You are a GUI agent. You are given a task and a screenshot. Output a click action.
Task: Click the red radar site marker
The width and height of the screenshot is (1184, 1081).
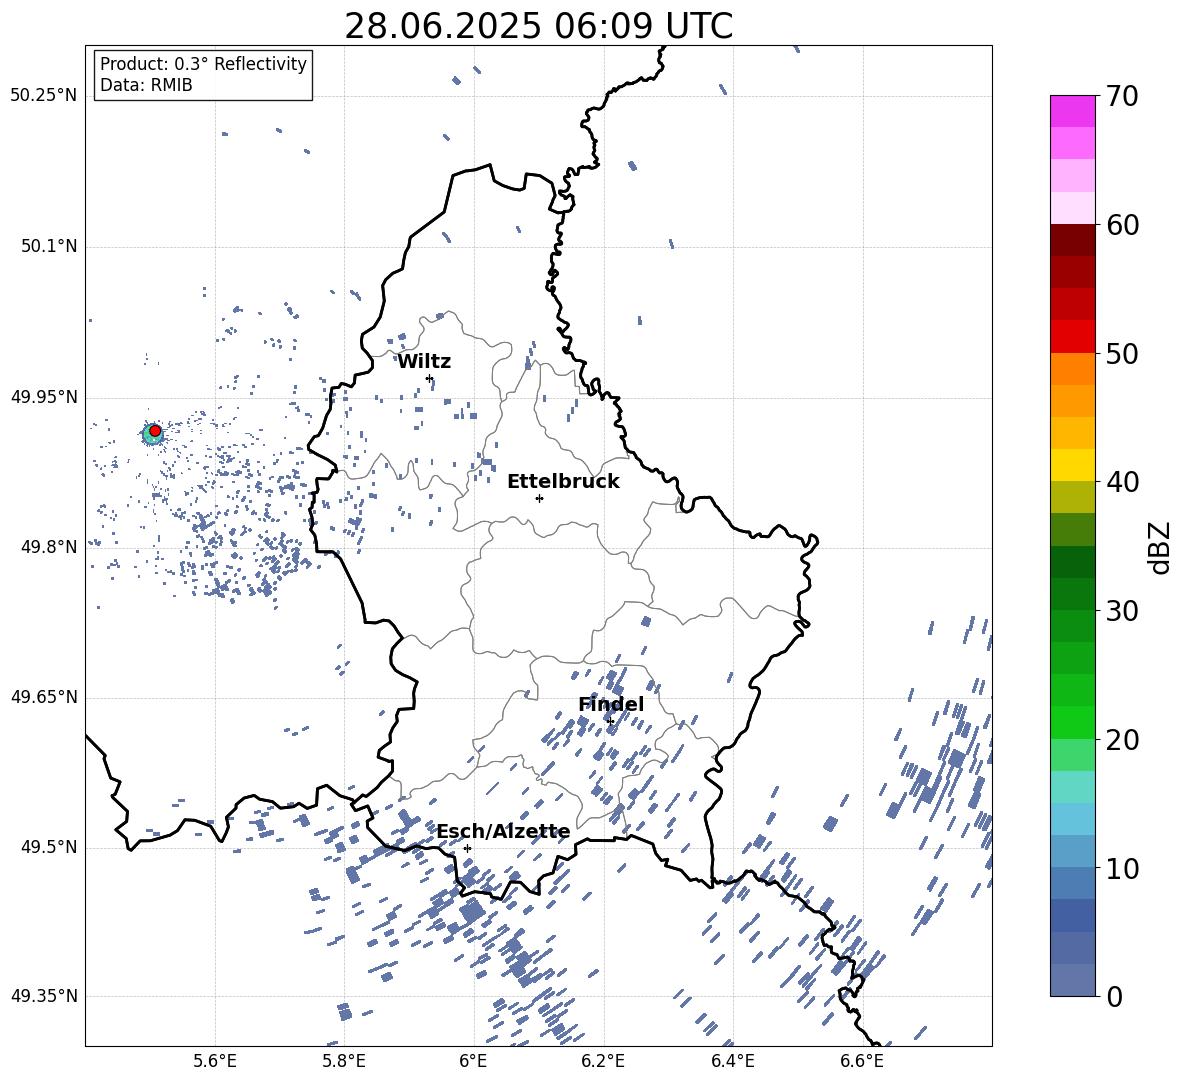[x=155, y=431]
